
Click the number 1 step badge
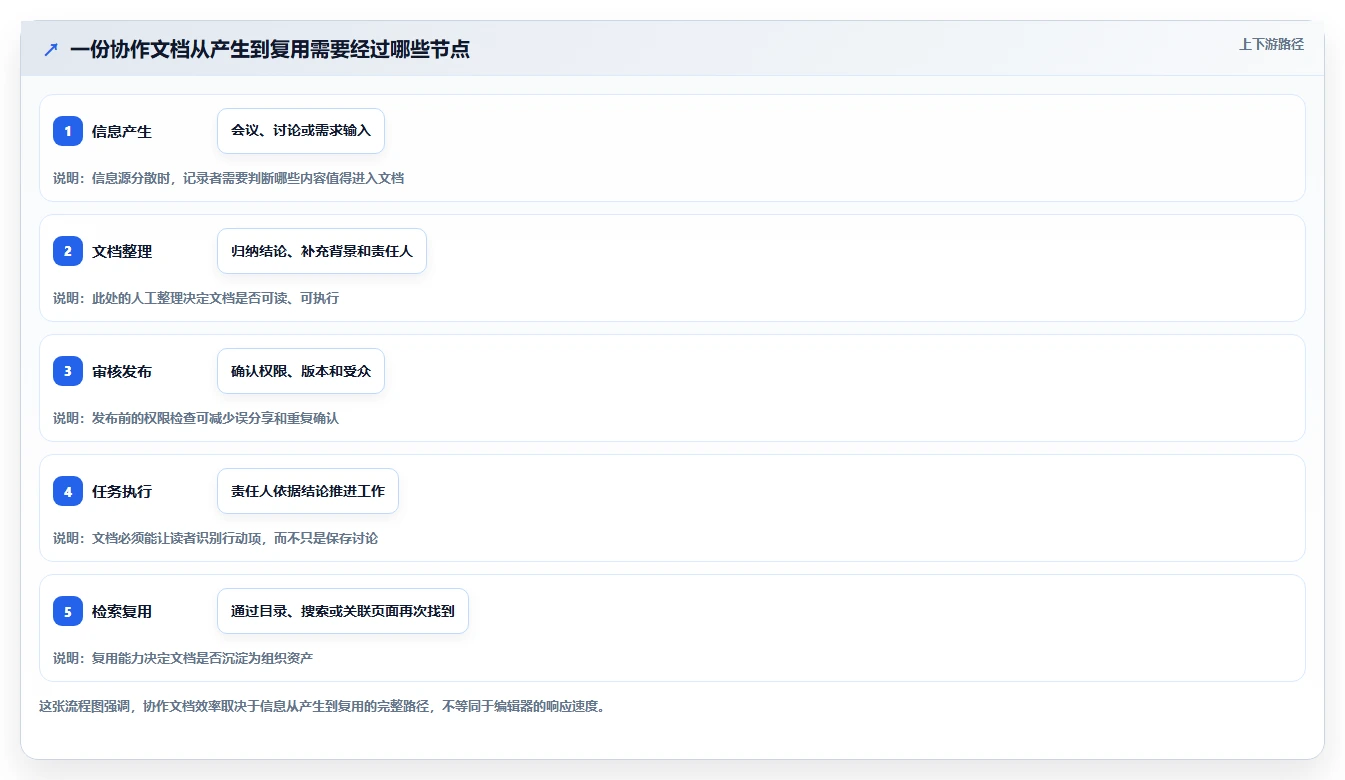point(68,131)
